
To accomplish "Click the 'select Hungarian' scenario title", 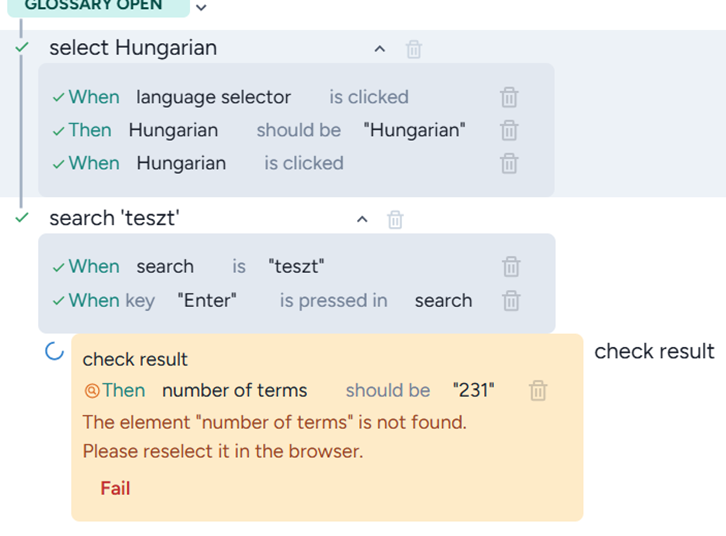I will click(133, 48).
